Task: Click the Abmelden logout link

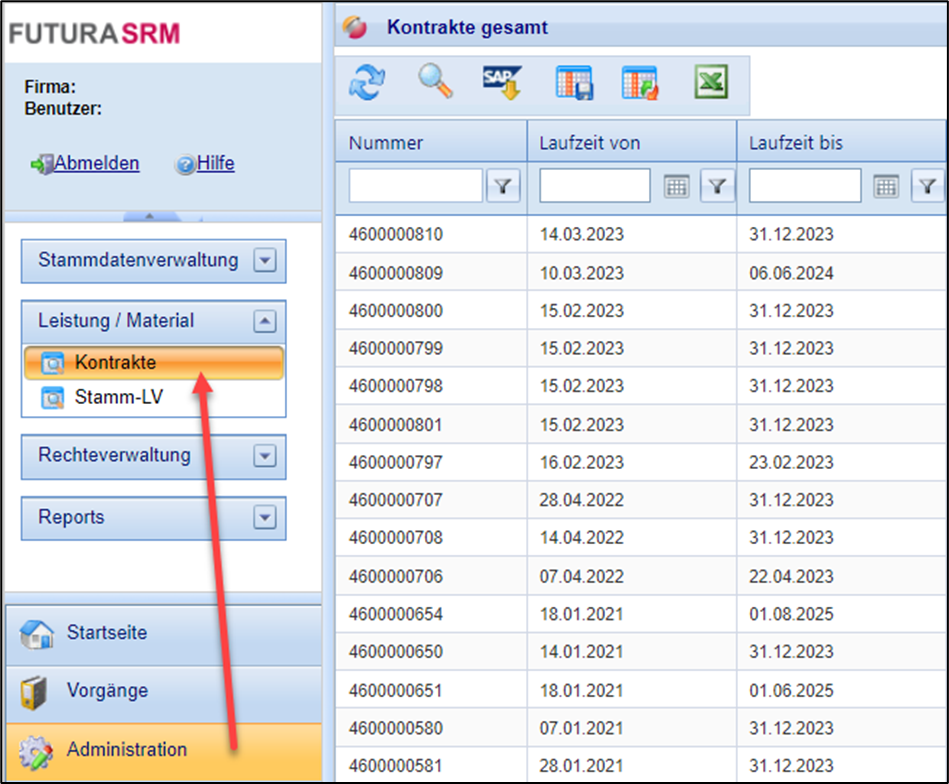Action: tap(96, 164)
